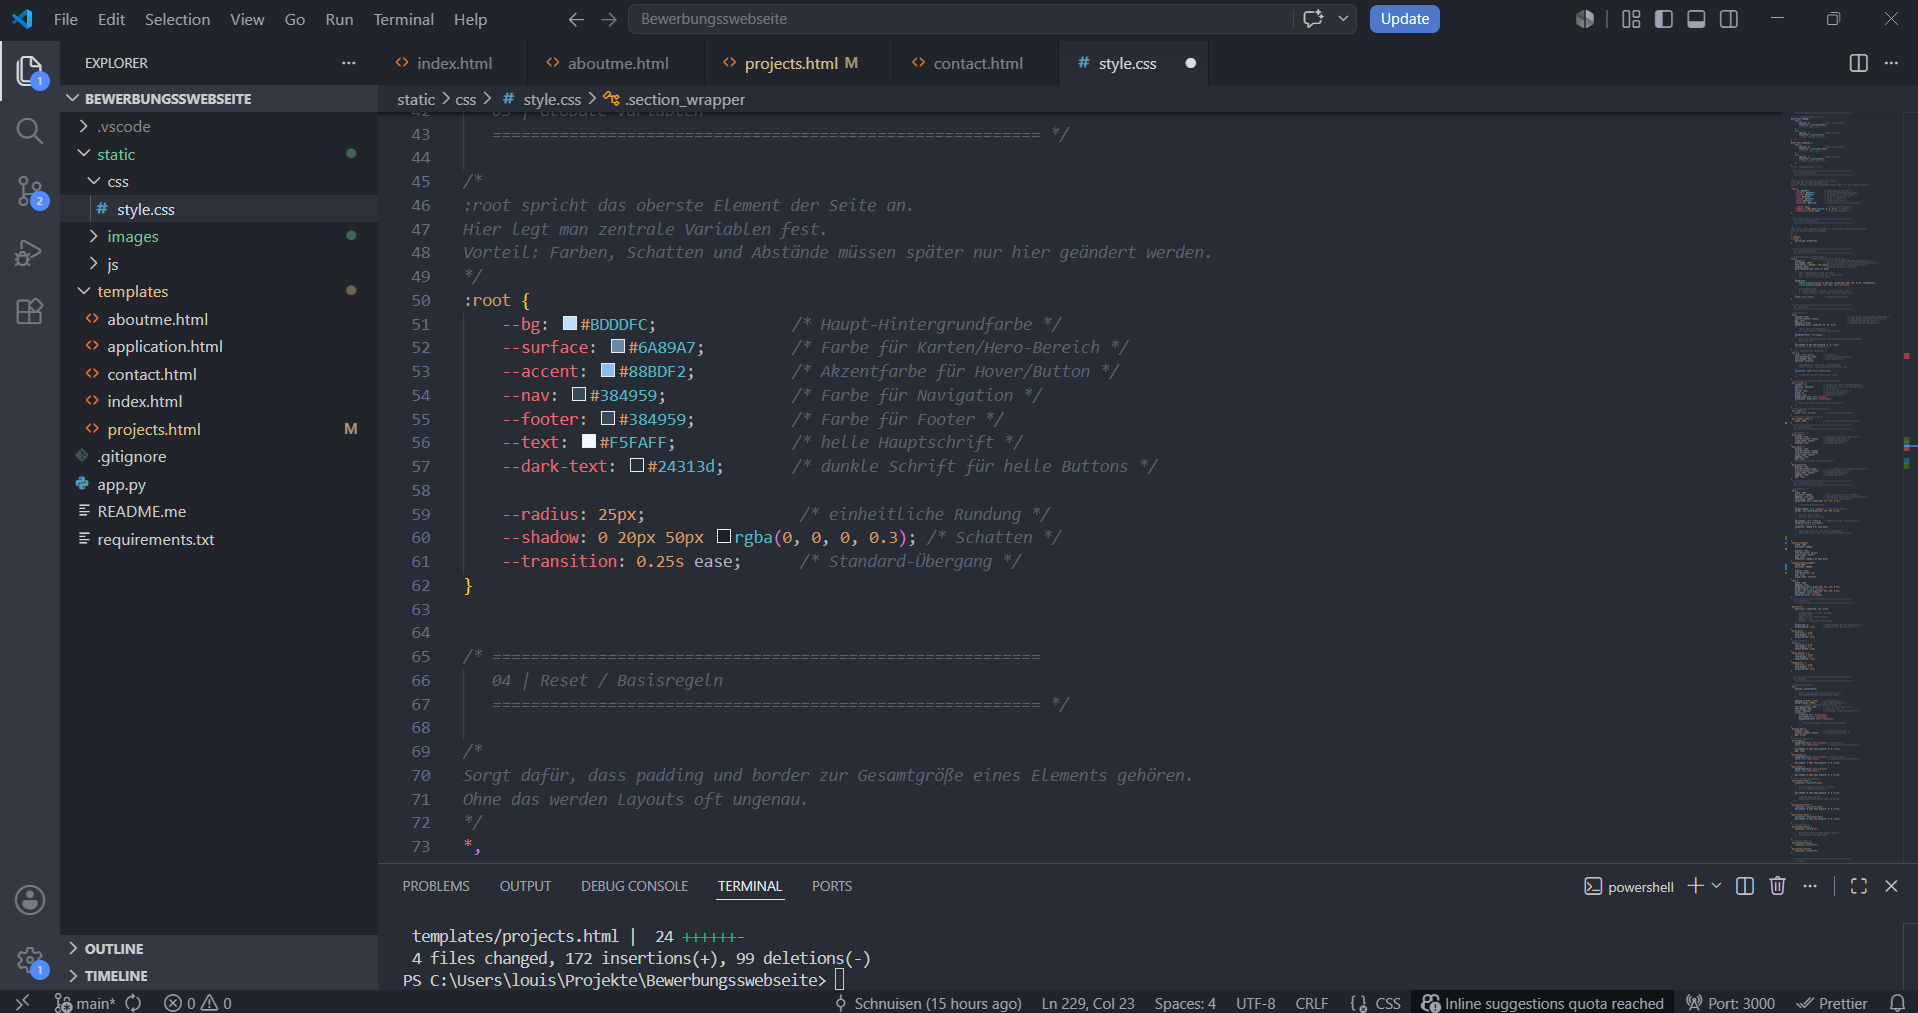Split the terminal panel
Viewport: 1918px width, 1013px height.
[x=1745, y=886]
